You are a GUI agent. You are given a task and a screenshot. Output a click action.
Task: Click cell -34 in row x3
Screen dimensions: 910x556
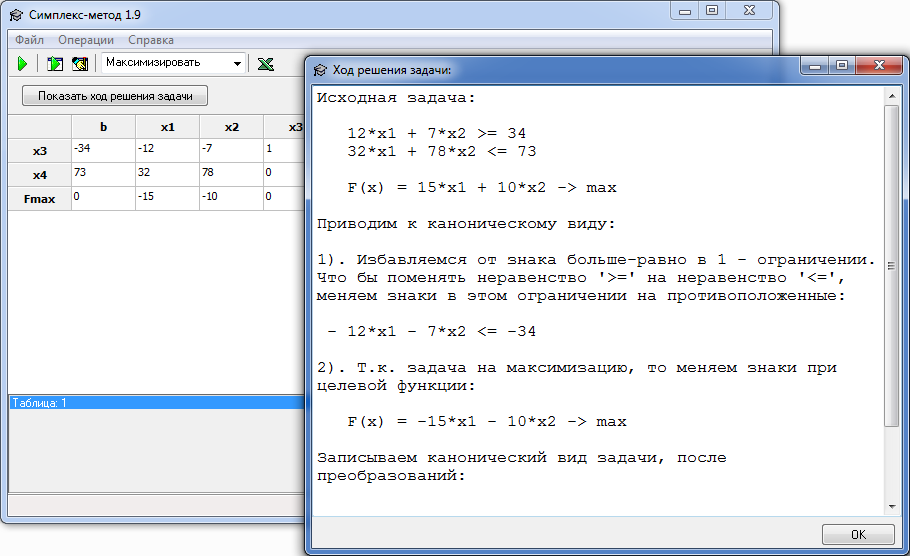point(103,151)
